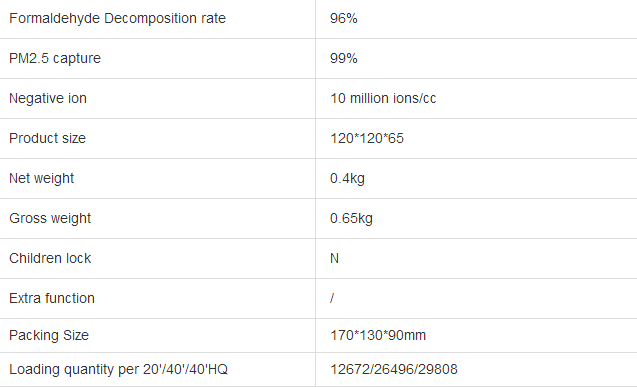
Task: Select the N value for Children lock
Action: point(334,258)
